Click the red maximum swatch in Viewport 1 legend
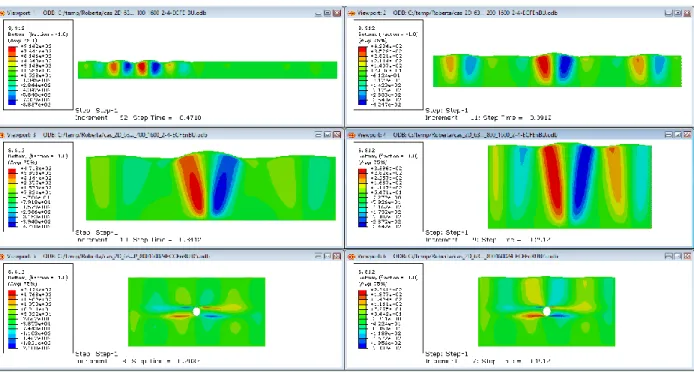The height and width of the screenshot is (372, 694). pos(12,48)
